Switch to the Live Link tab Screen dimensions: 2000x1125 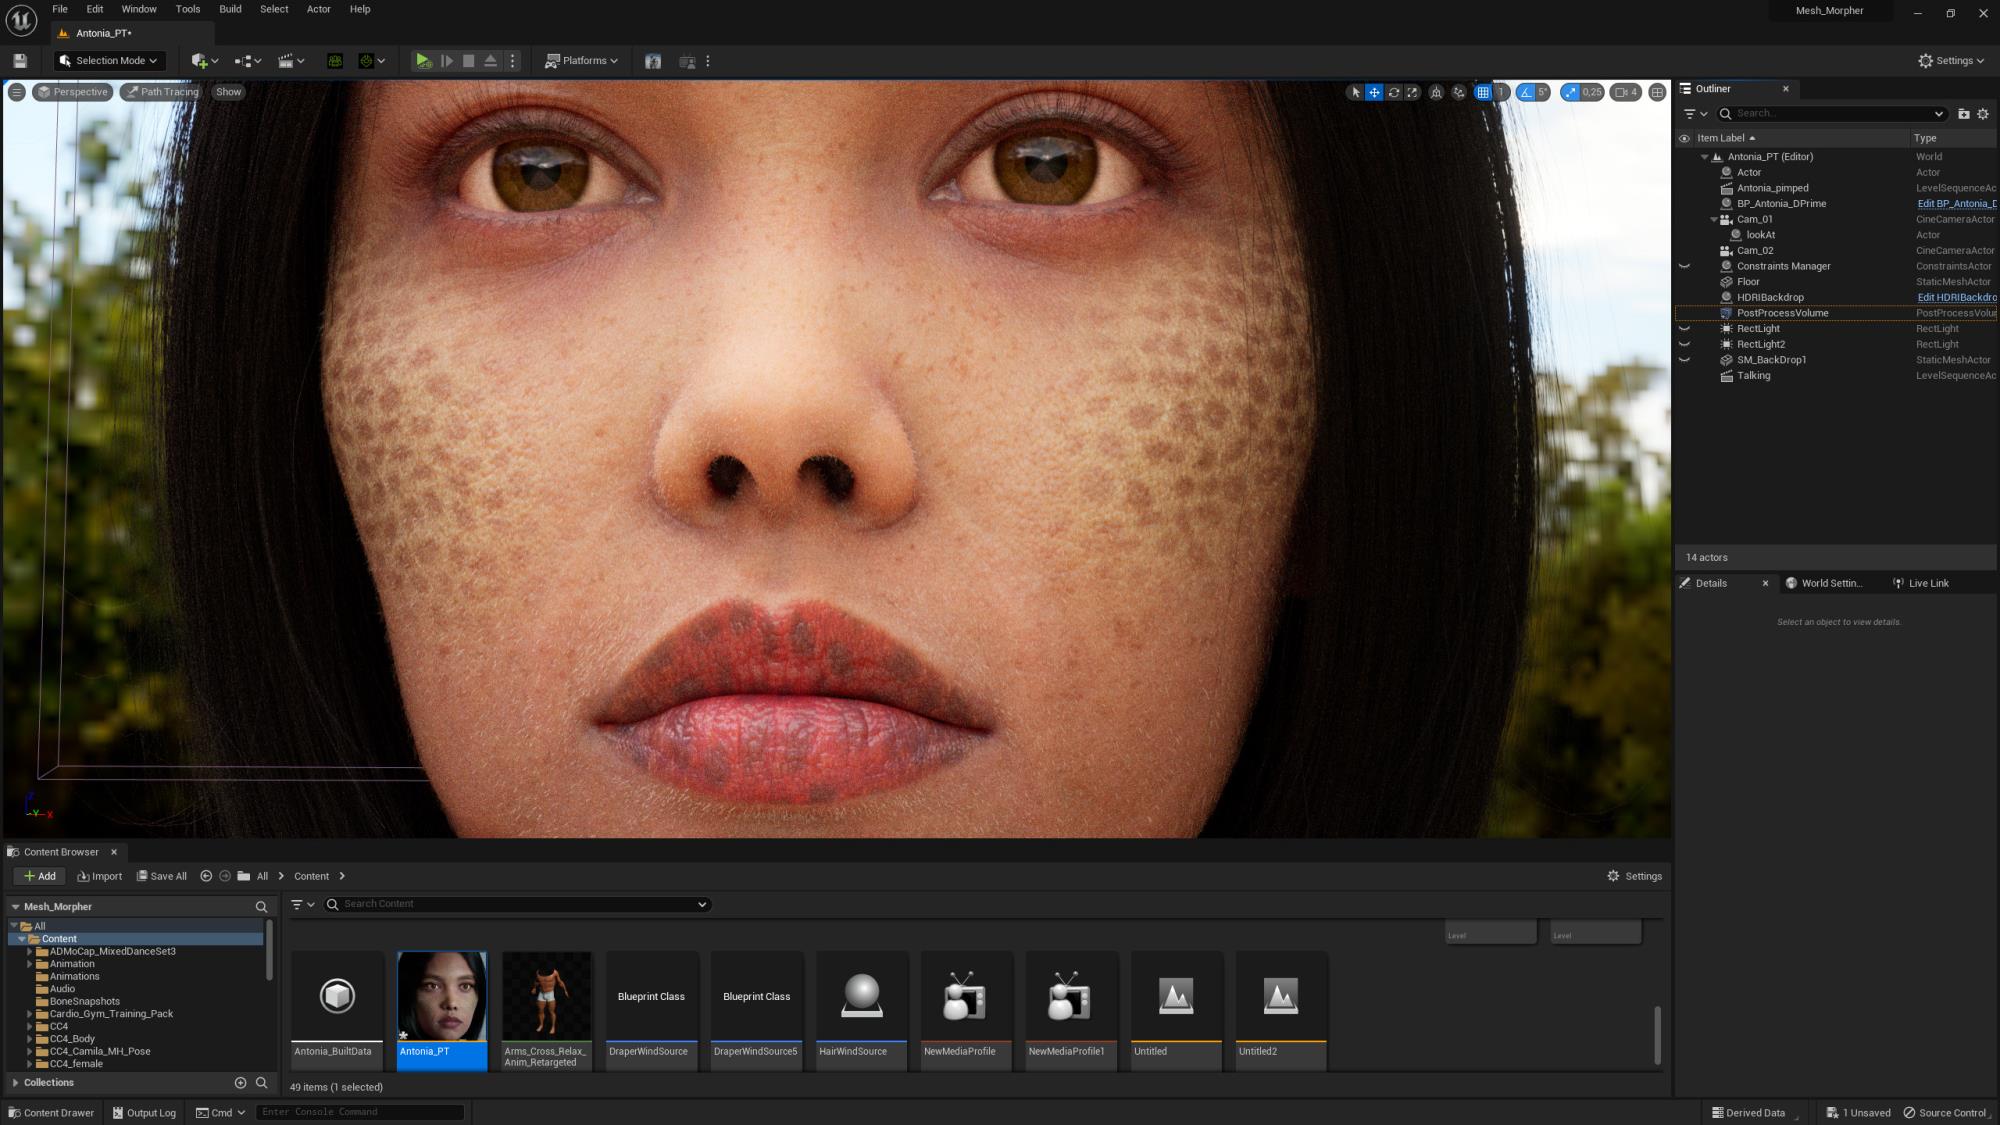(1921, 583)
